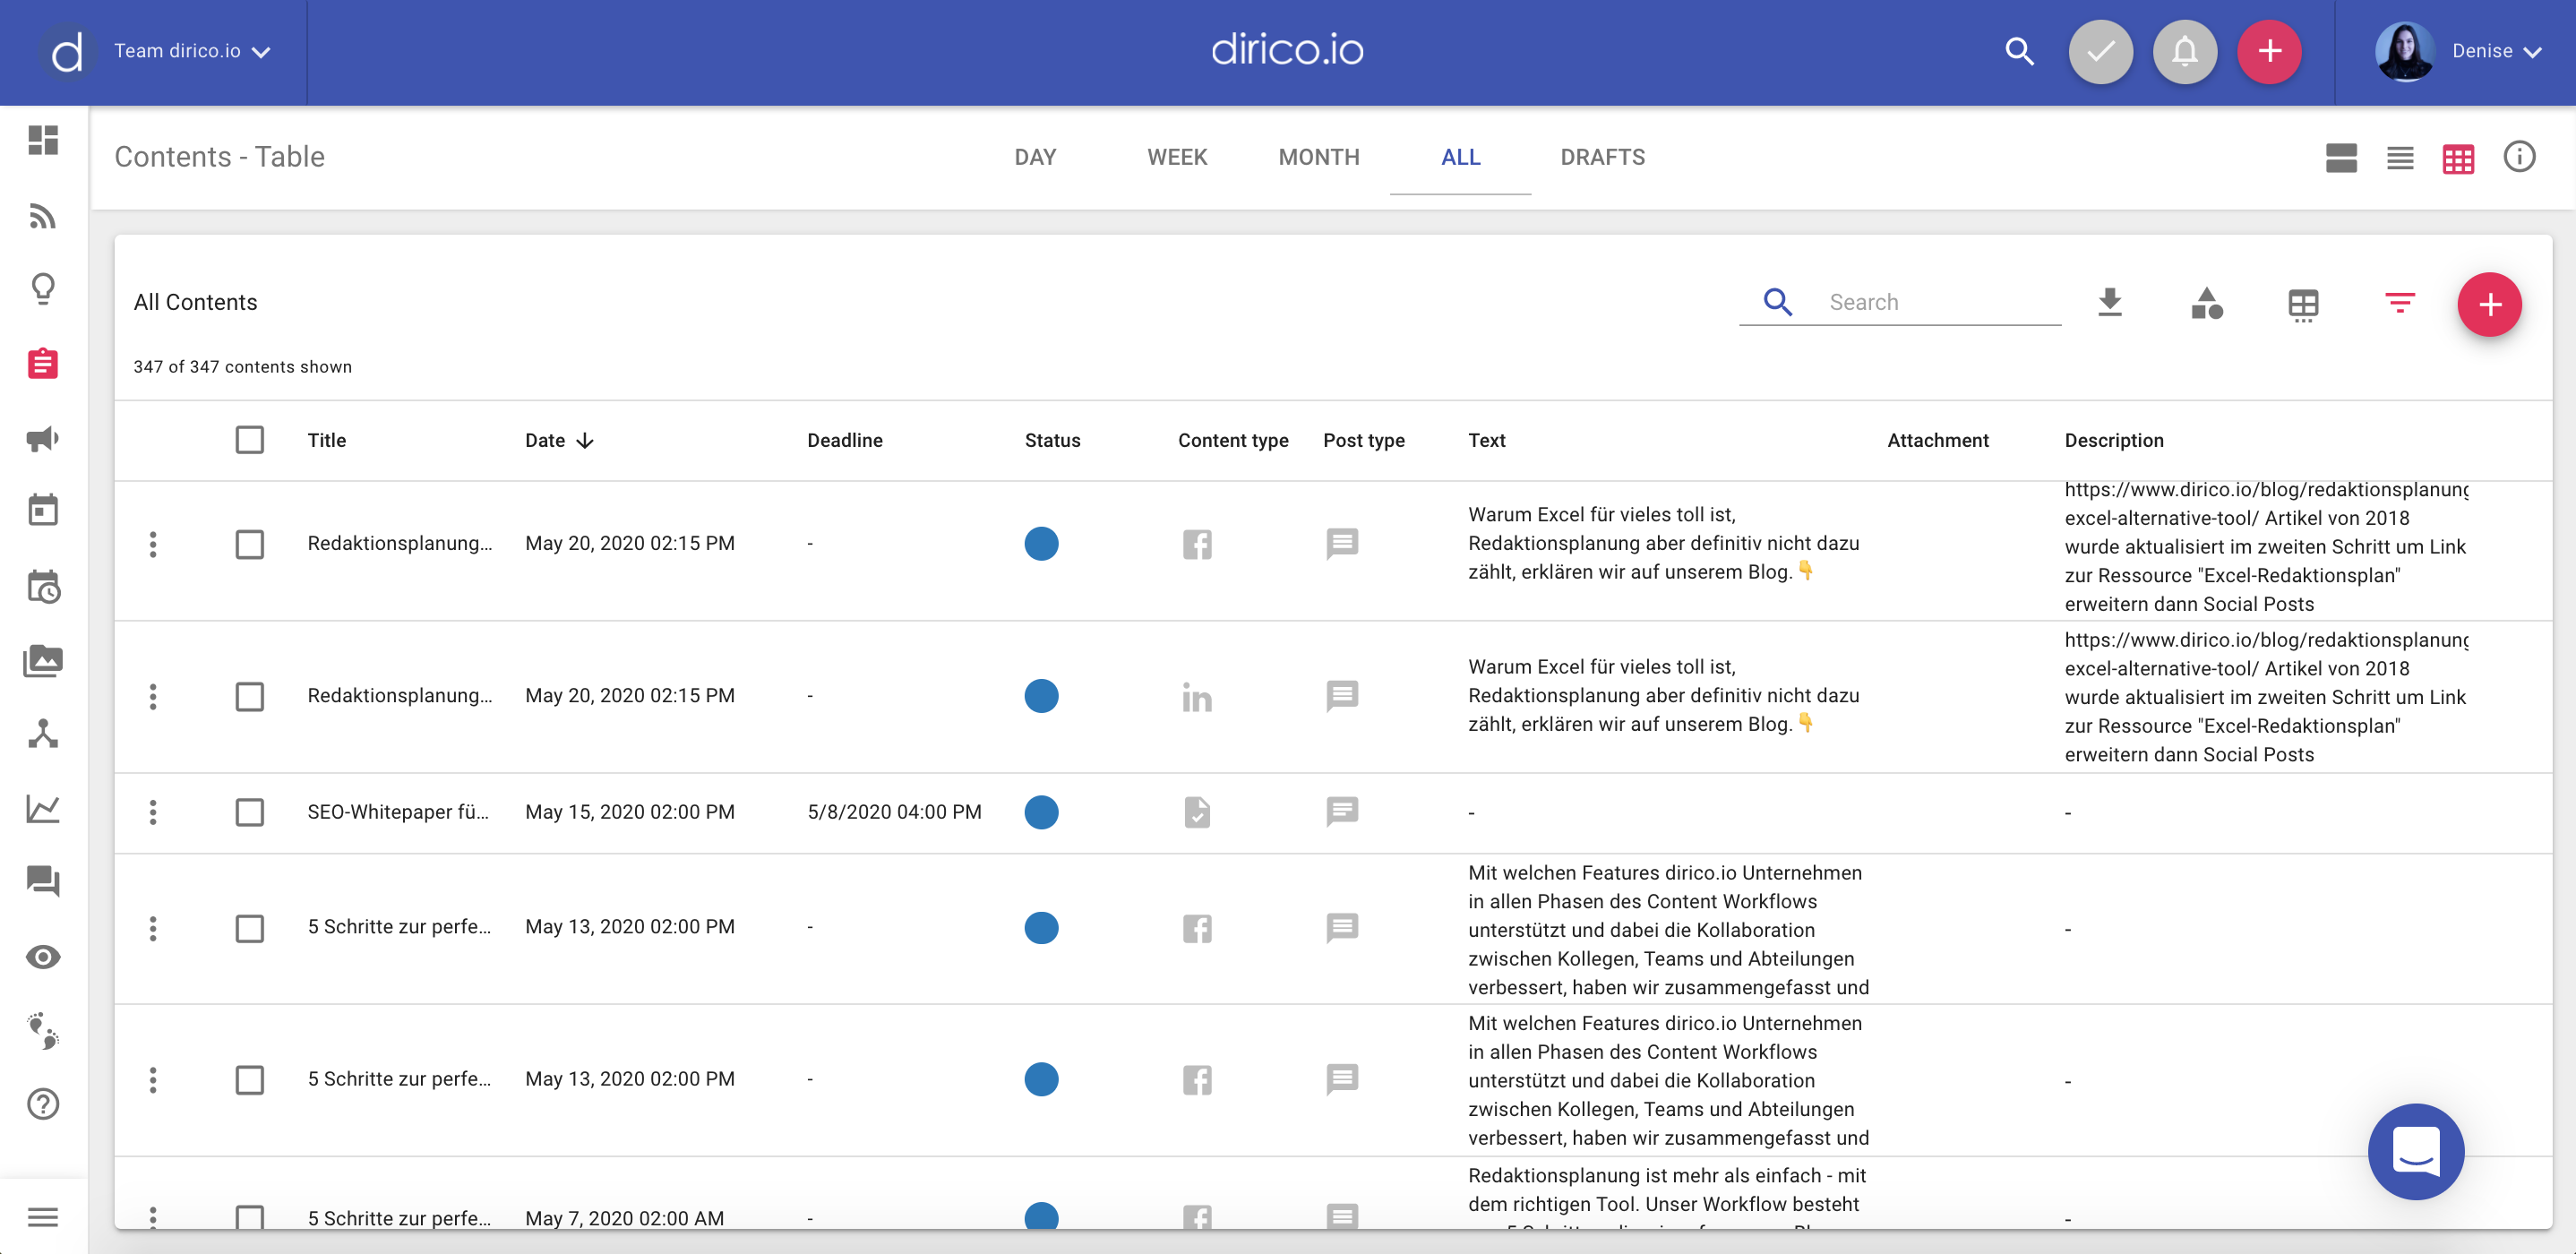Switch to the DRAFTS tab
The height and width of the screenshot is (1254, 2576).
coord(1602,157)
